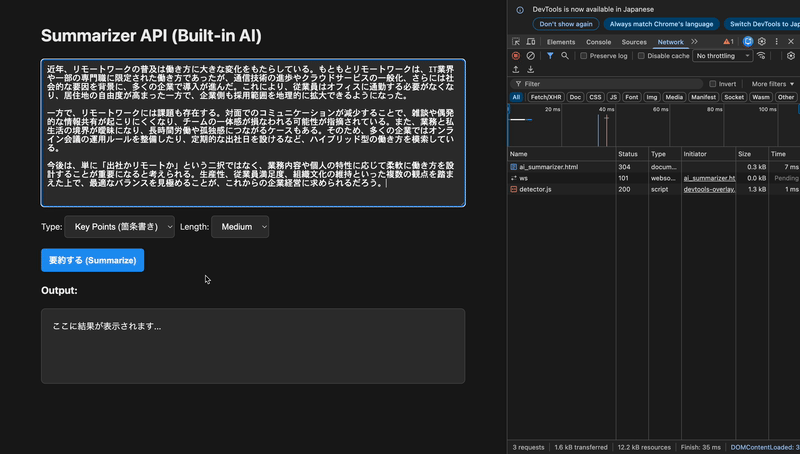Select the ai_summarizer.html request row name
The height and width of the screenshot is (454, 800).
548,167
